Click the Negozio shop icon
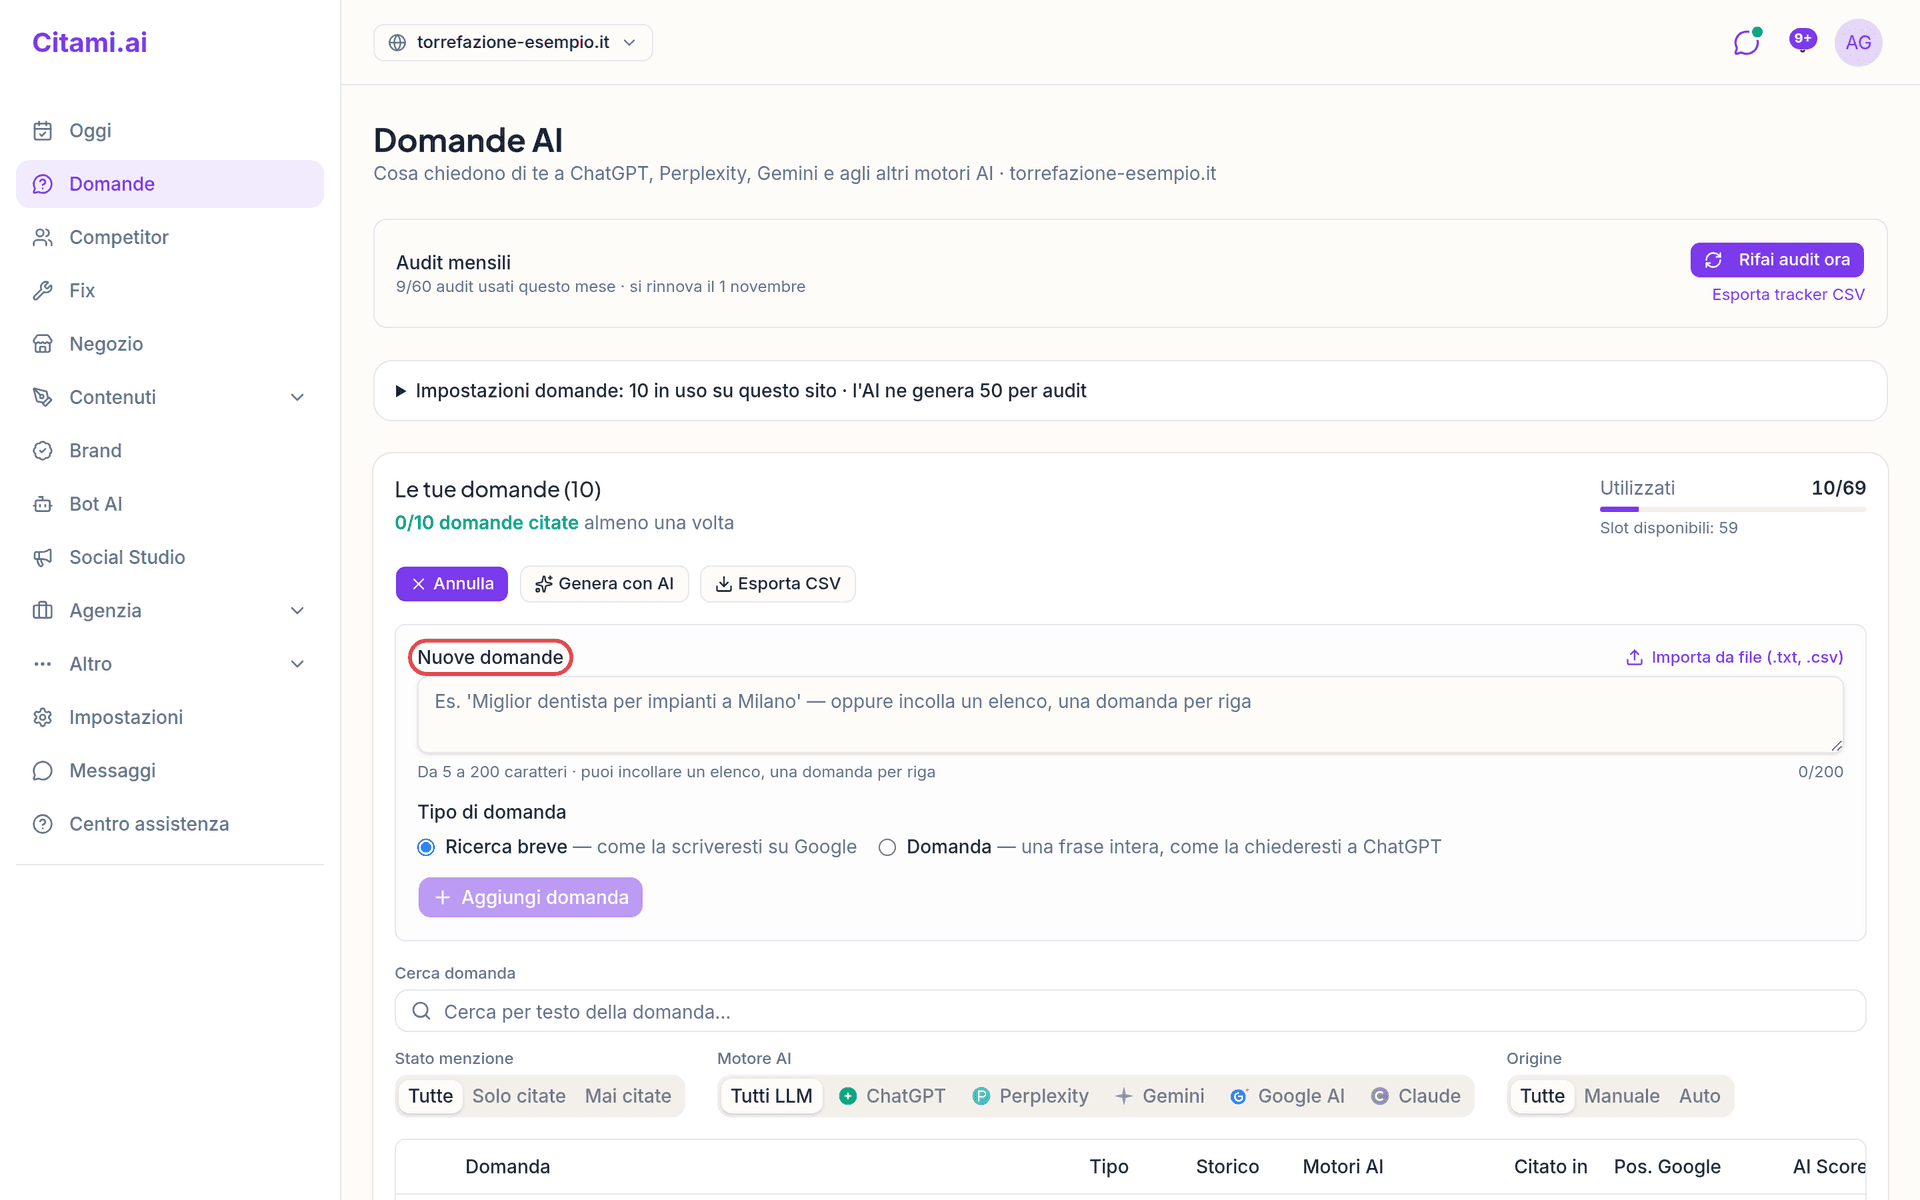 (42, 344)
